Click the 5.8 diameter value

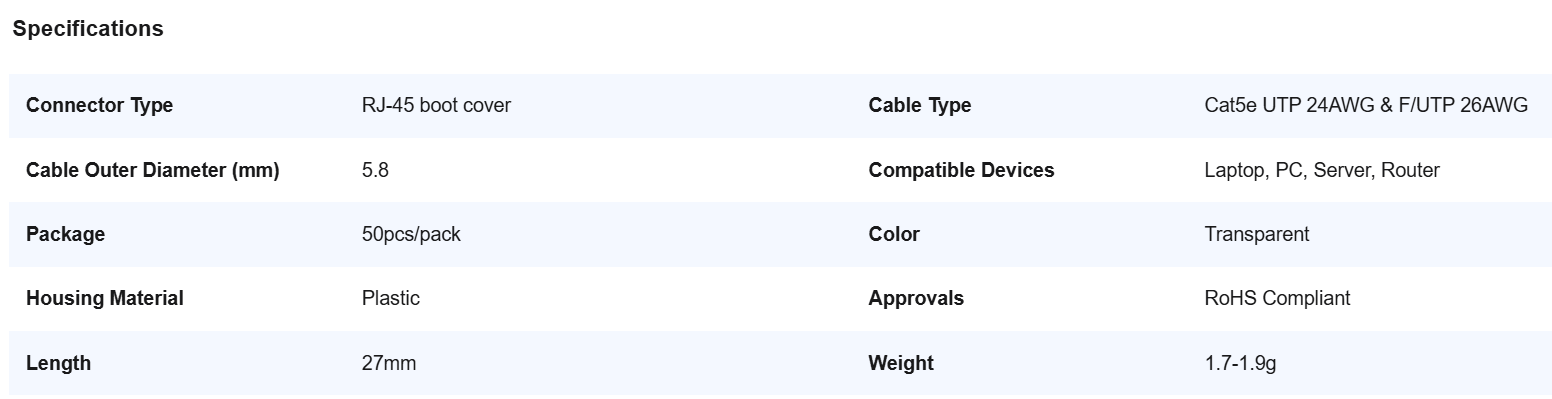pos(375,170)
